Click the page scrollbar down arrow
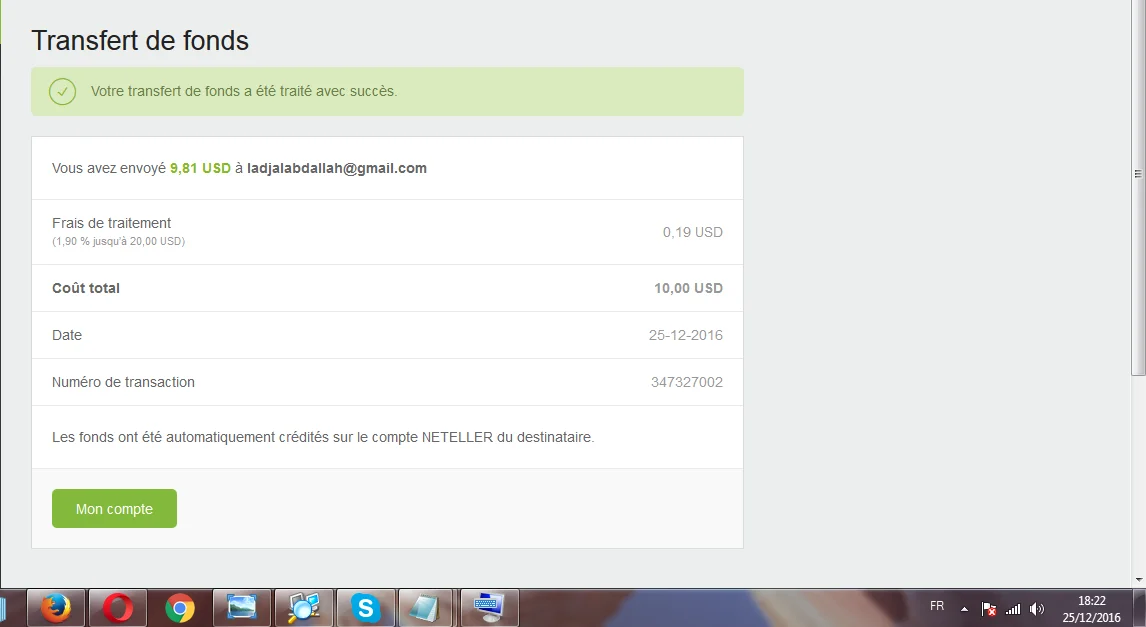 [1138, 579]
